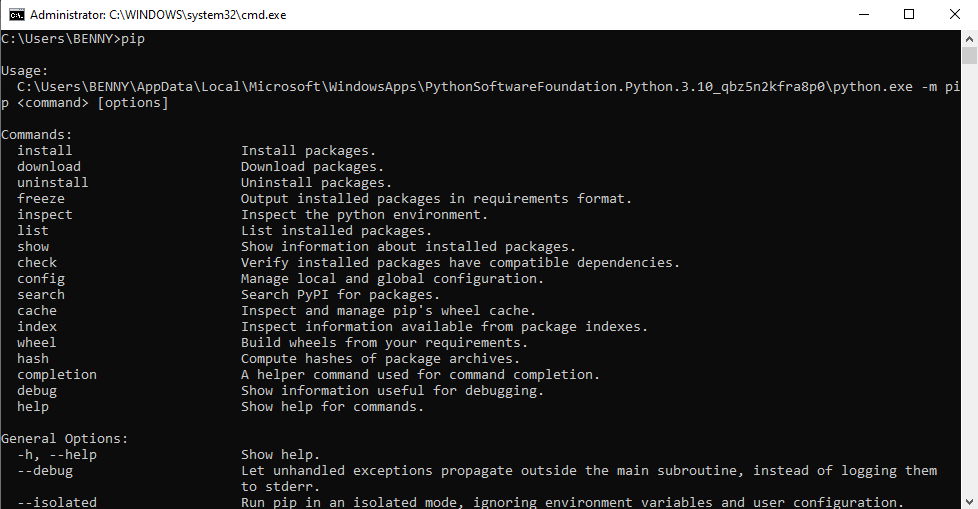
Task: Click the 'inspect' command name
Action: [x=44, y=215]
